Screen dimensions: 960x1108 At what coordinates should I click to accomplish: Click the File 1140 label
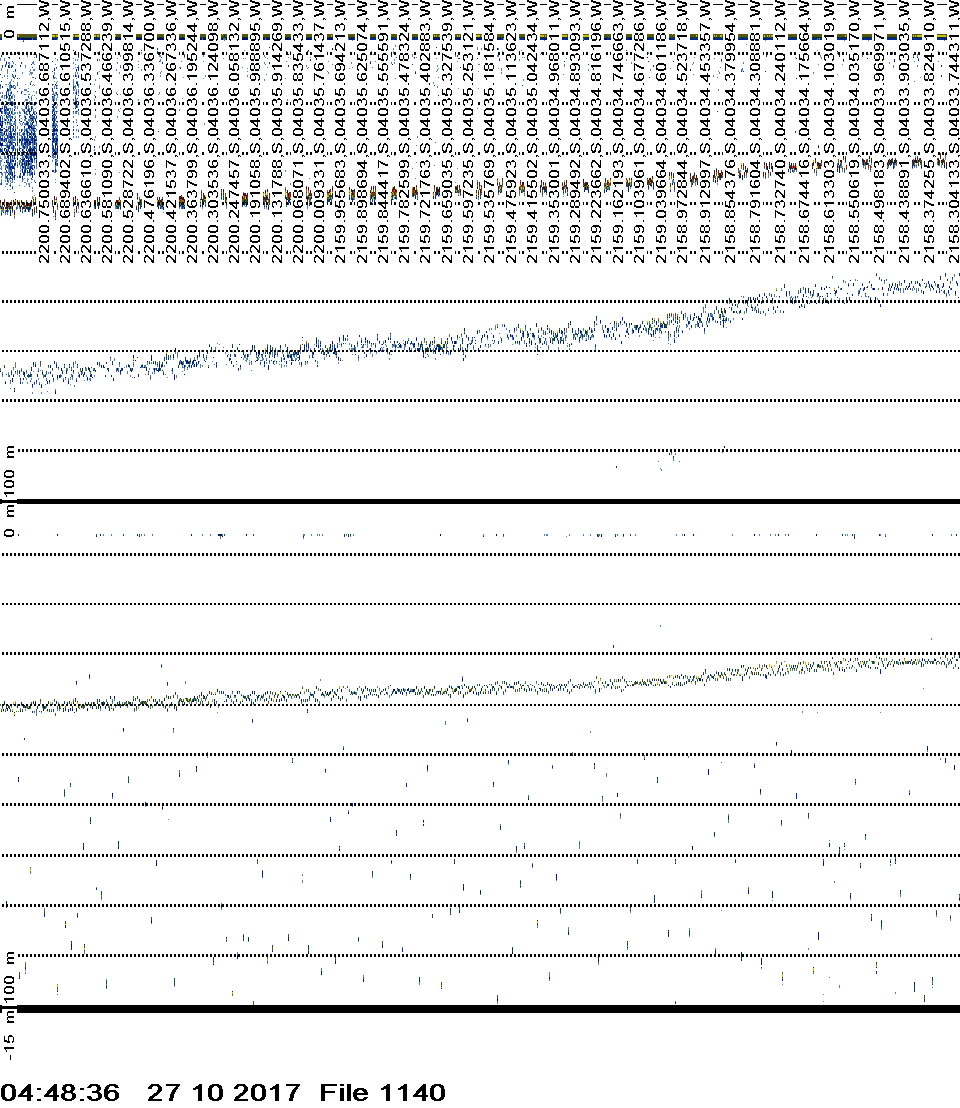click(x=382, y=1092)
